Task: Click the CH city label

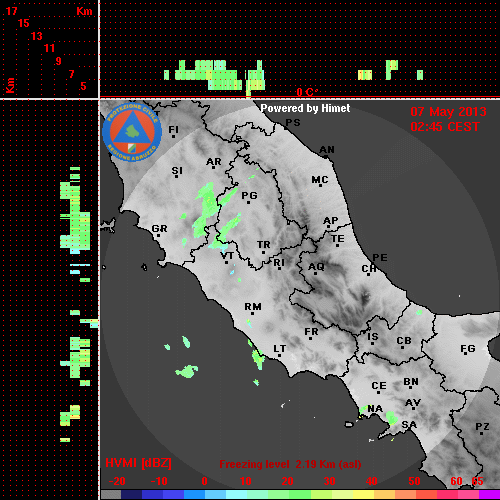Action: pos(369,268)
